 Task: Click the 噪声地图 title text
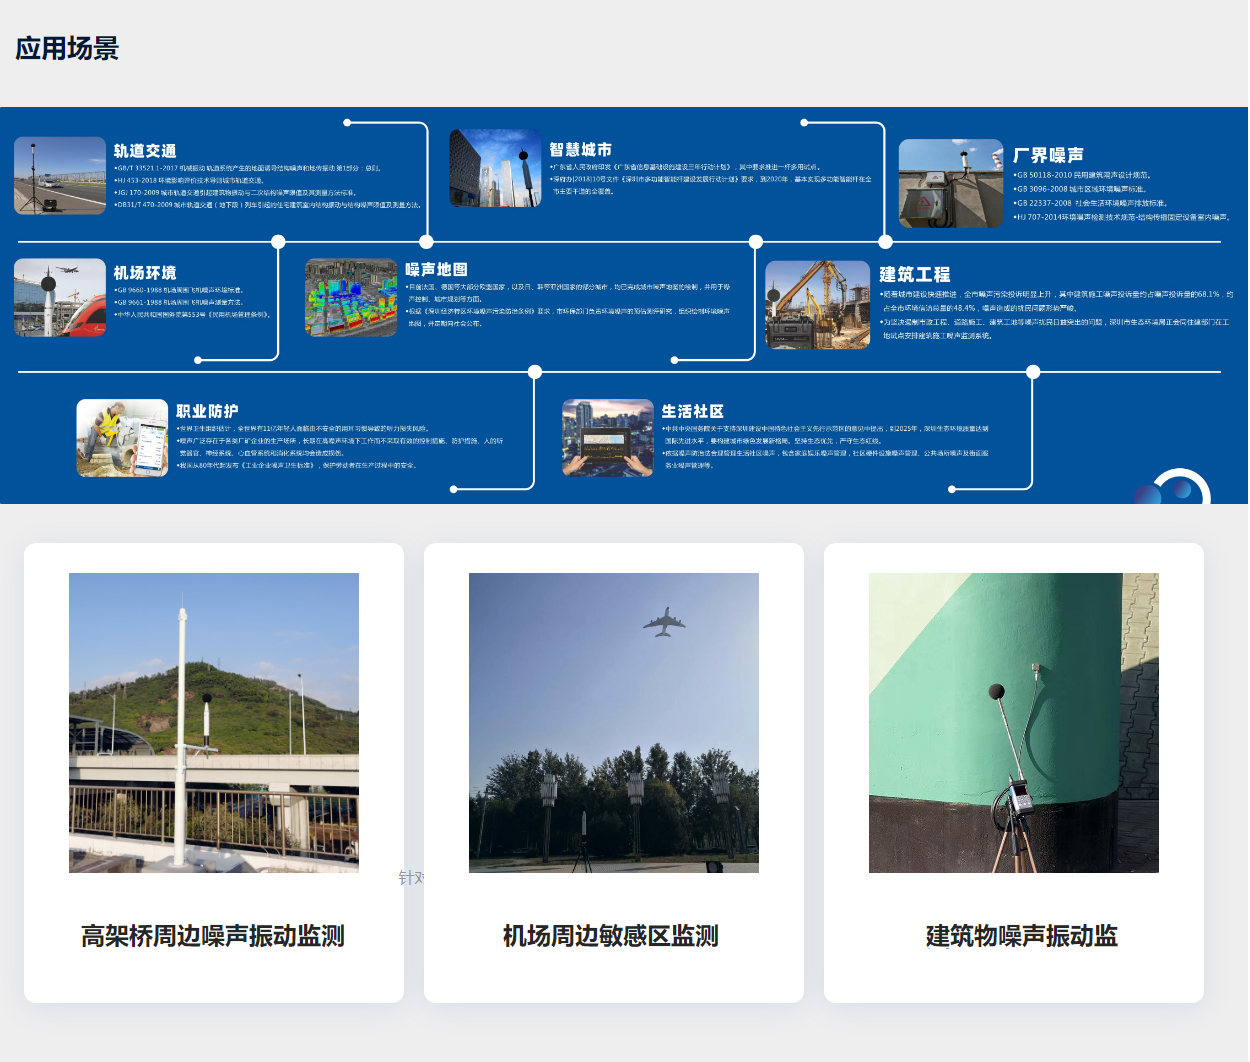click(436, 270)
